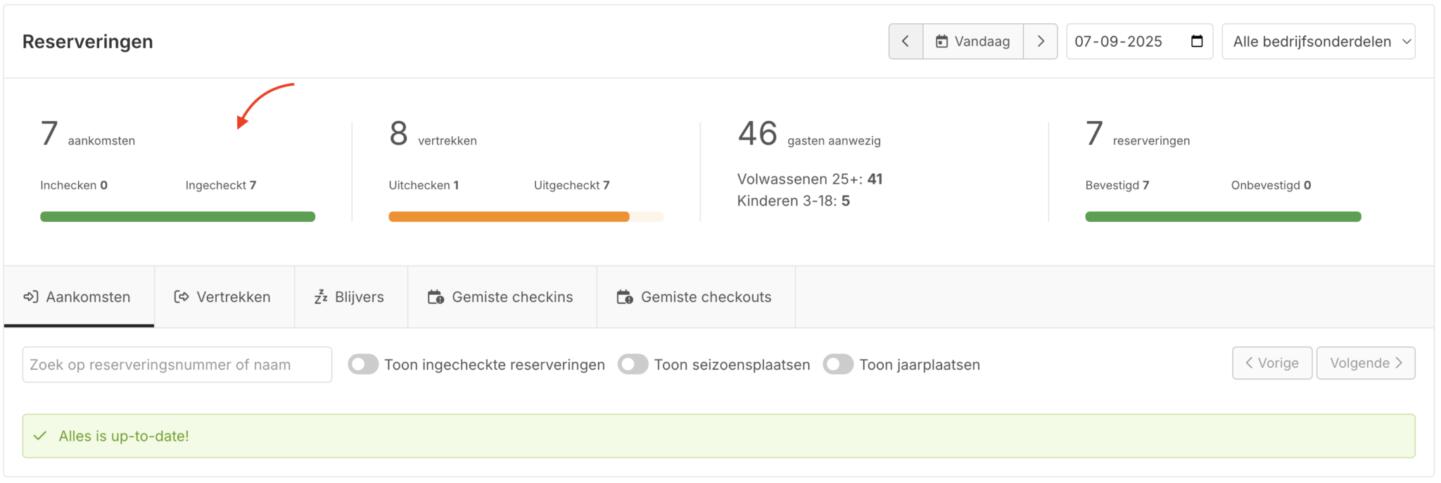The width and height of the screenshot is (1441, 483).
Task: Click the Gemiste checkouts calendar icon
Action: (x=624, y=297)
